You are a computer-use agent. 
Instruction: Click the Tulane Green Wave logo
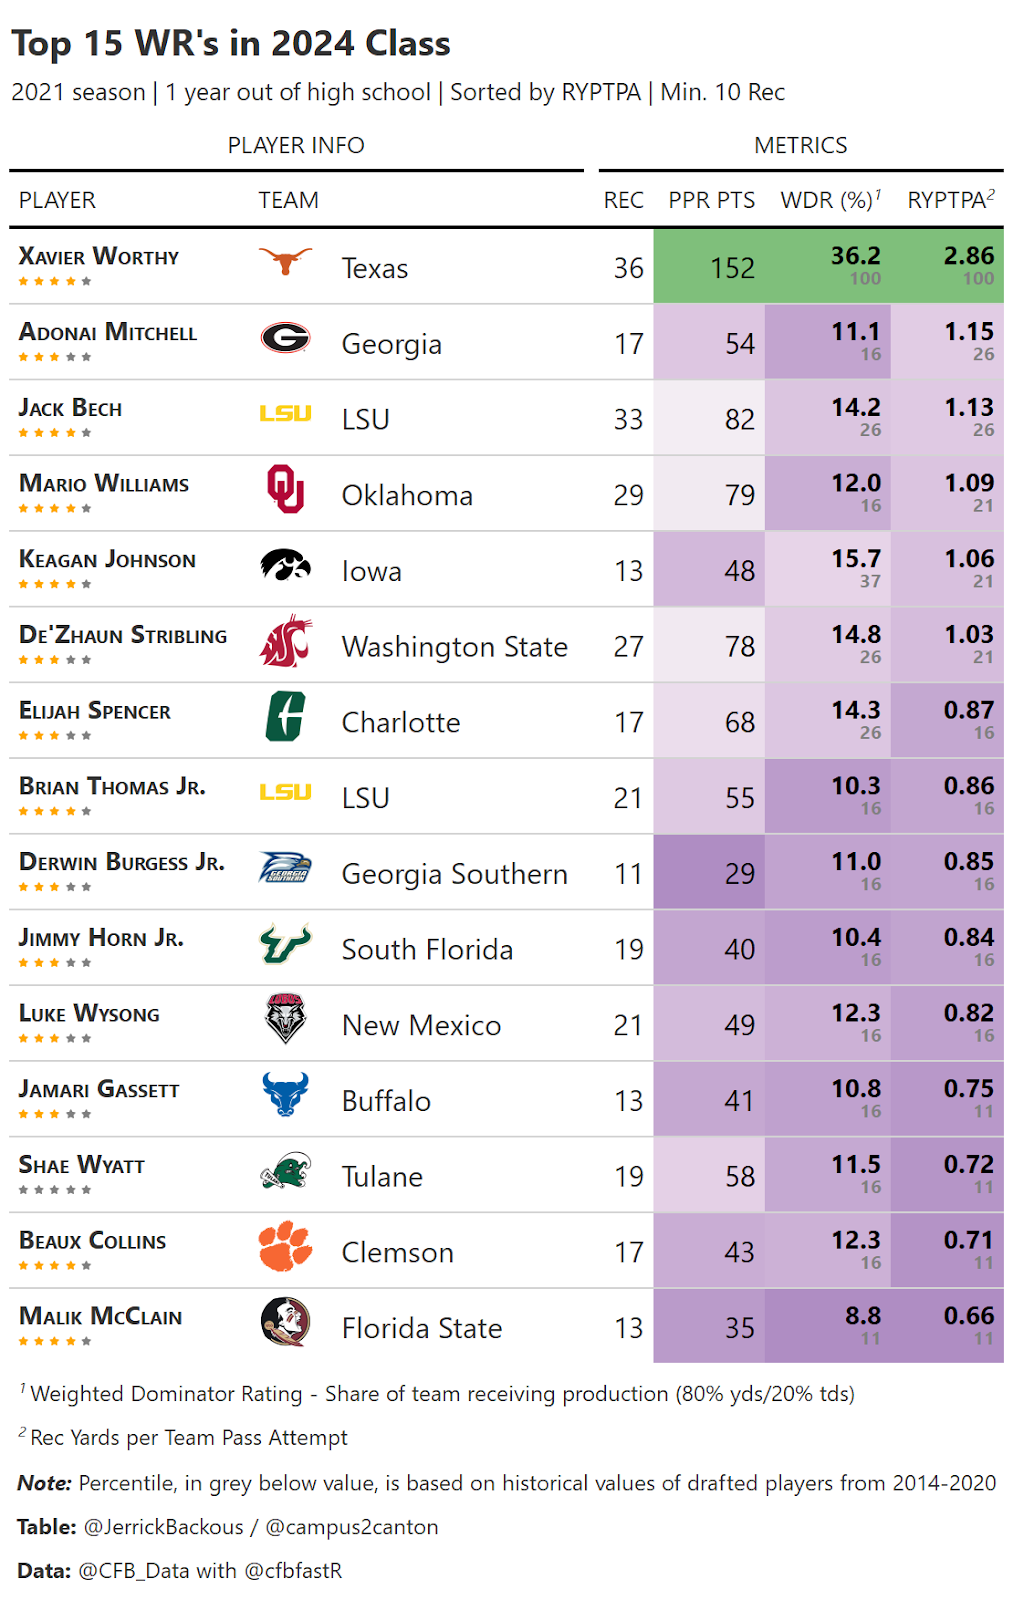click(285, 1171)
